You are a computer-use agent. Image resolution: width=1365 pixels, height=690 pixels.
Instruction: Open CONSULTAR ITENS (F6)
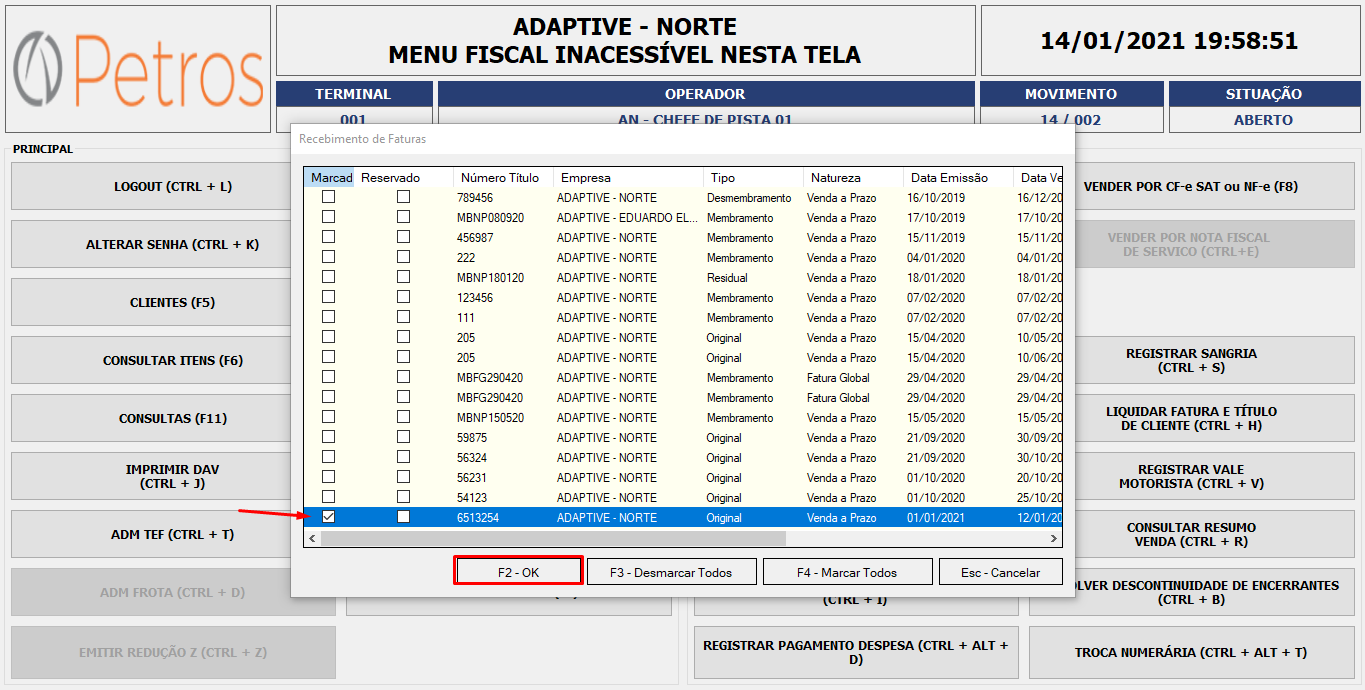coord(150,361)
